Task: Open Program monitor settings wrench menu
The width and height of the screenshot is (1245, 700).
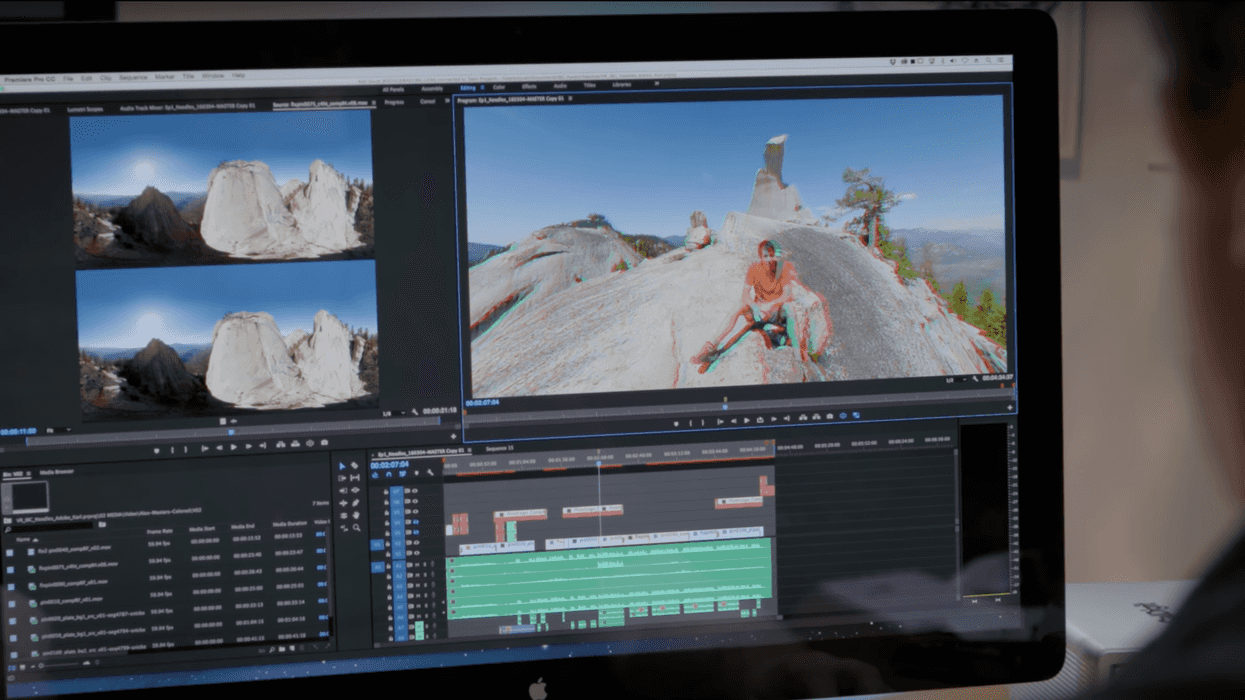Action: [975, 379]
